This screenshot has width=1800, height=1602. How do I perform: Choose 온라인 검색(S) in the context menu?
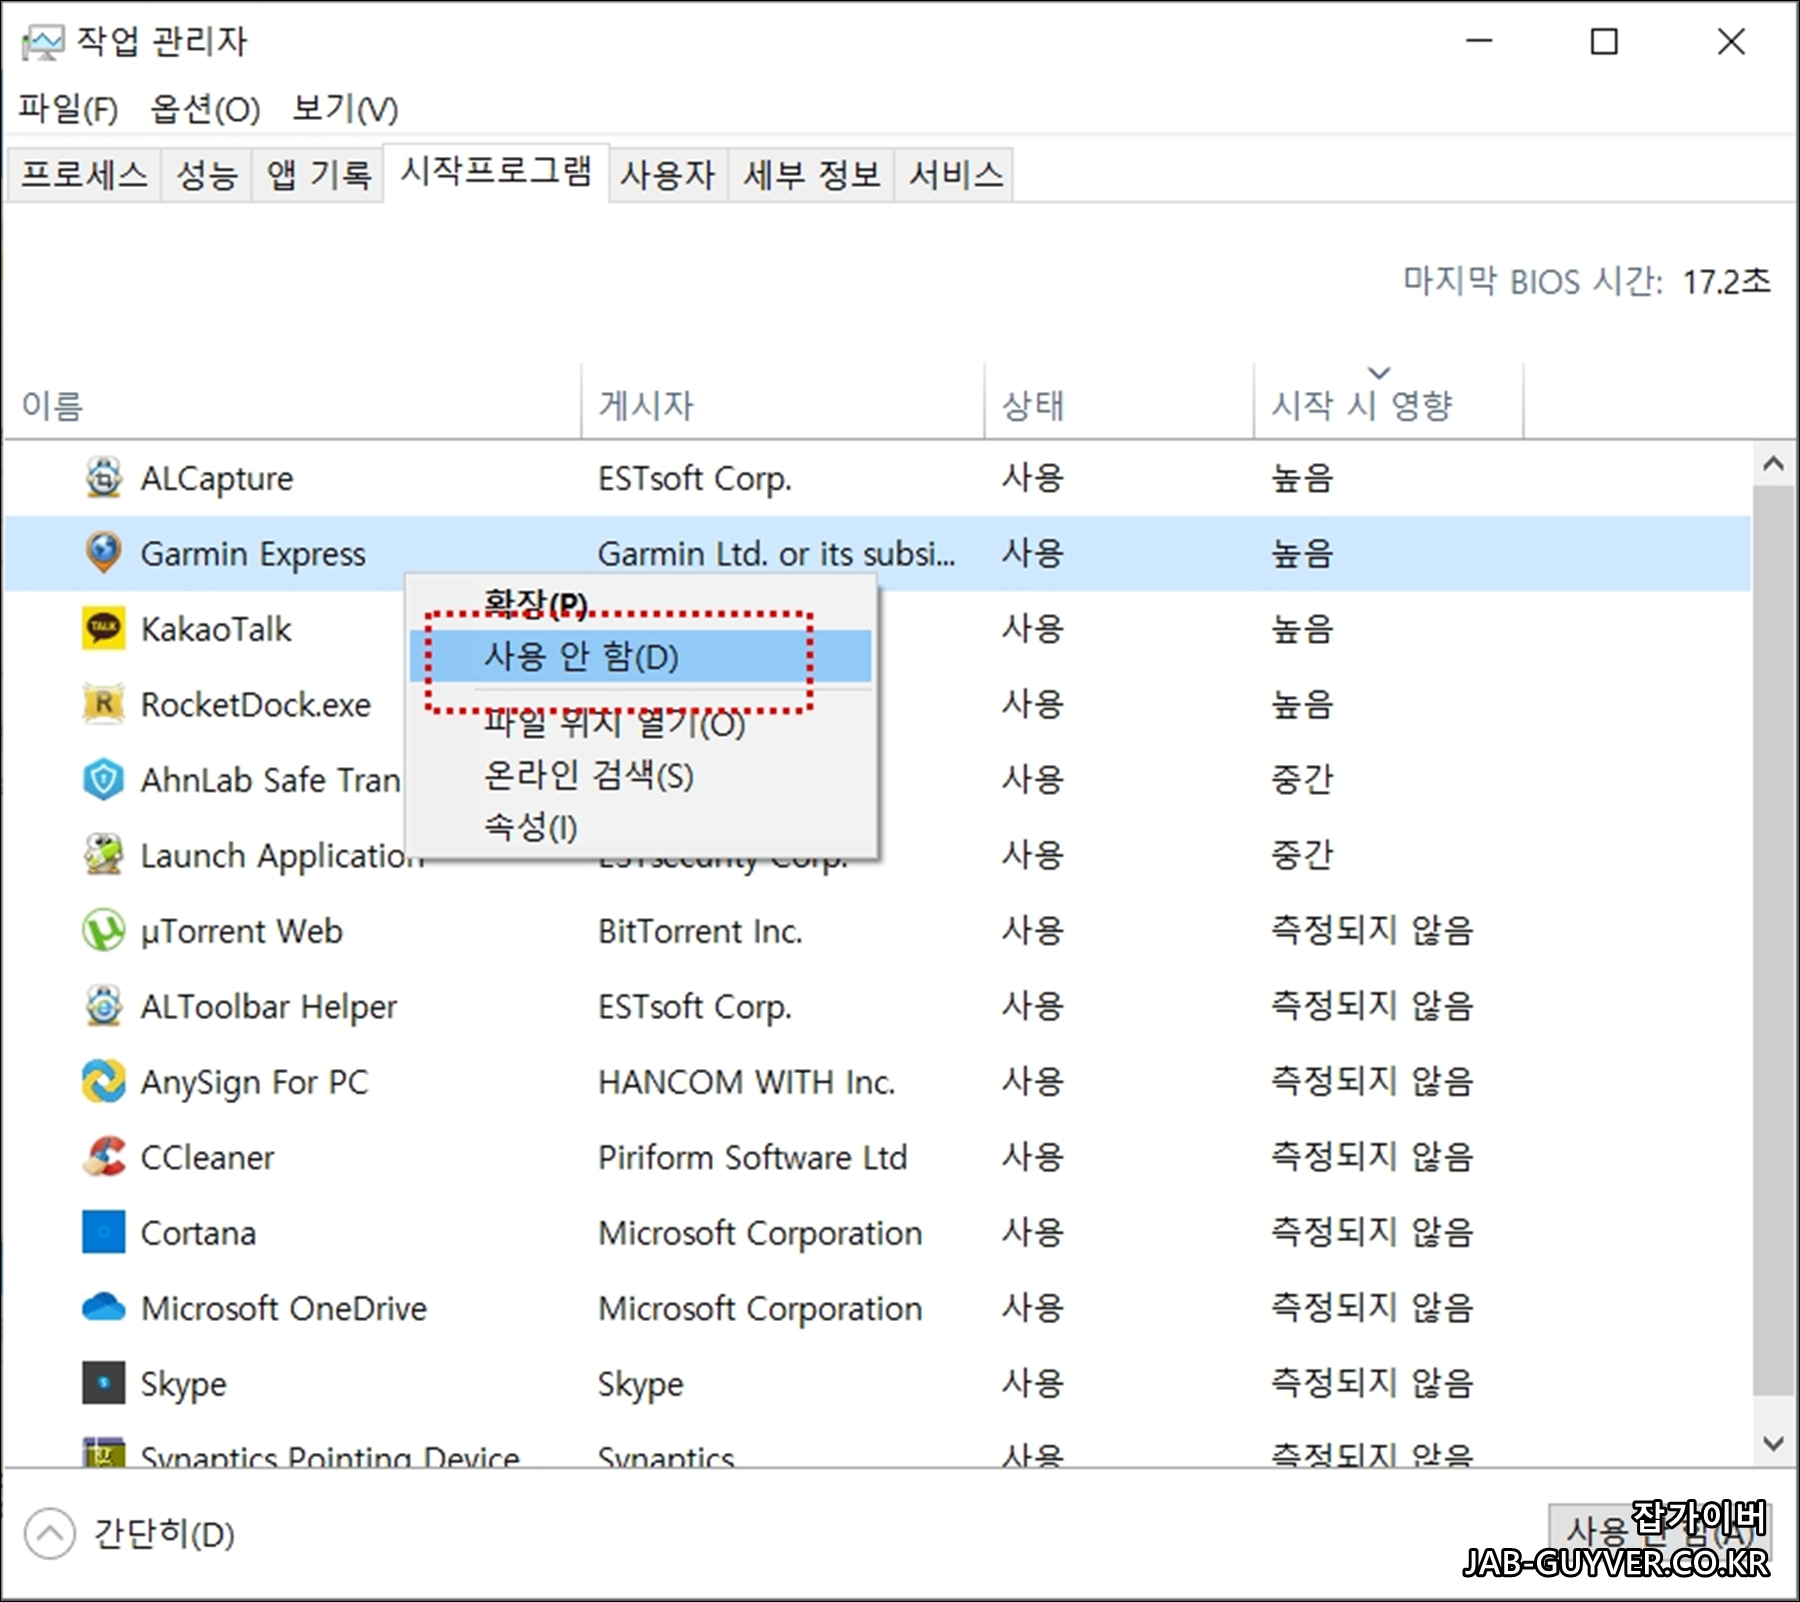pyautogui.click(x=640, y=775)
